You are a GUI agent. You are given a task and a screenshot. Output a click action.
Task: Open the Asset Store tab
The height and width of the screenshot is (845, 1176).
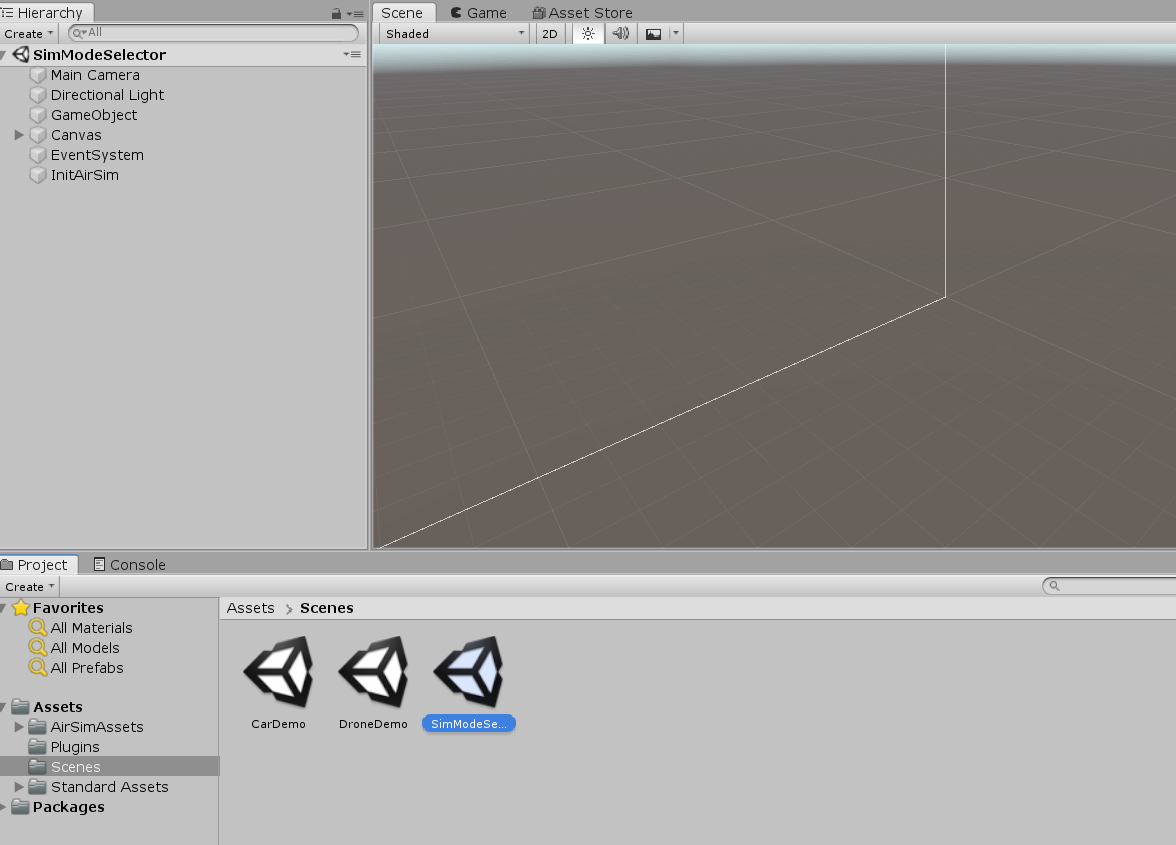click(x=582, y=12)
